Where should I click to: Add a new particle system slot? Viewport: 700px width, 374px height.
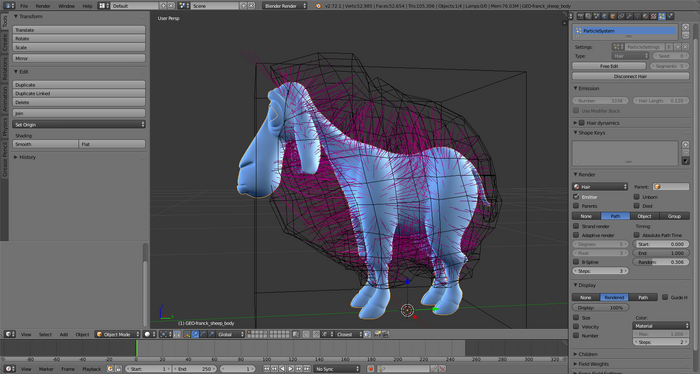[x=685, y=27]
